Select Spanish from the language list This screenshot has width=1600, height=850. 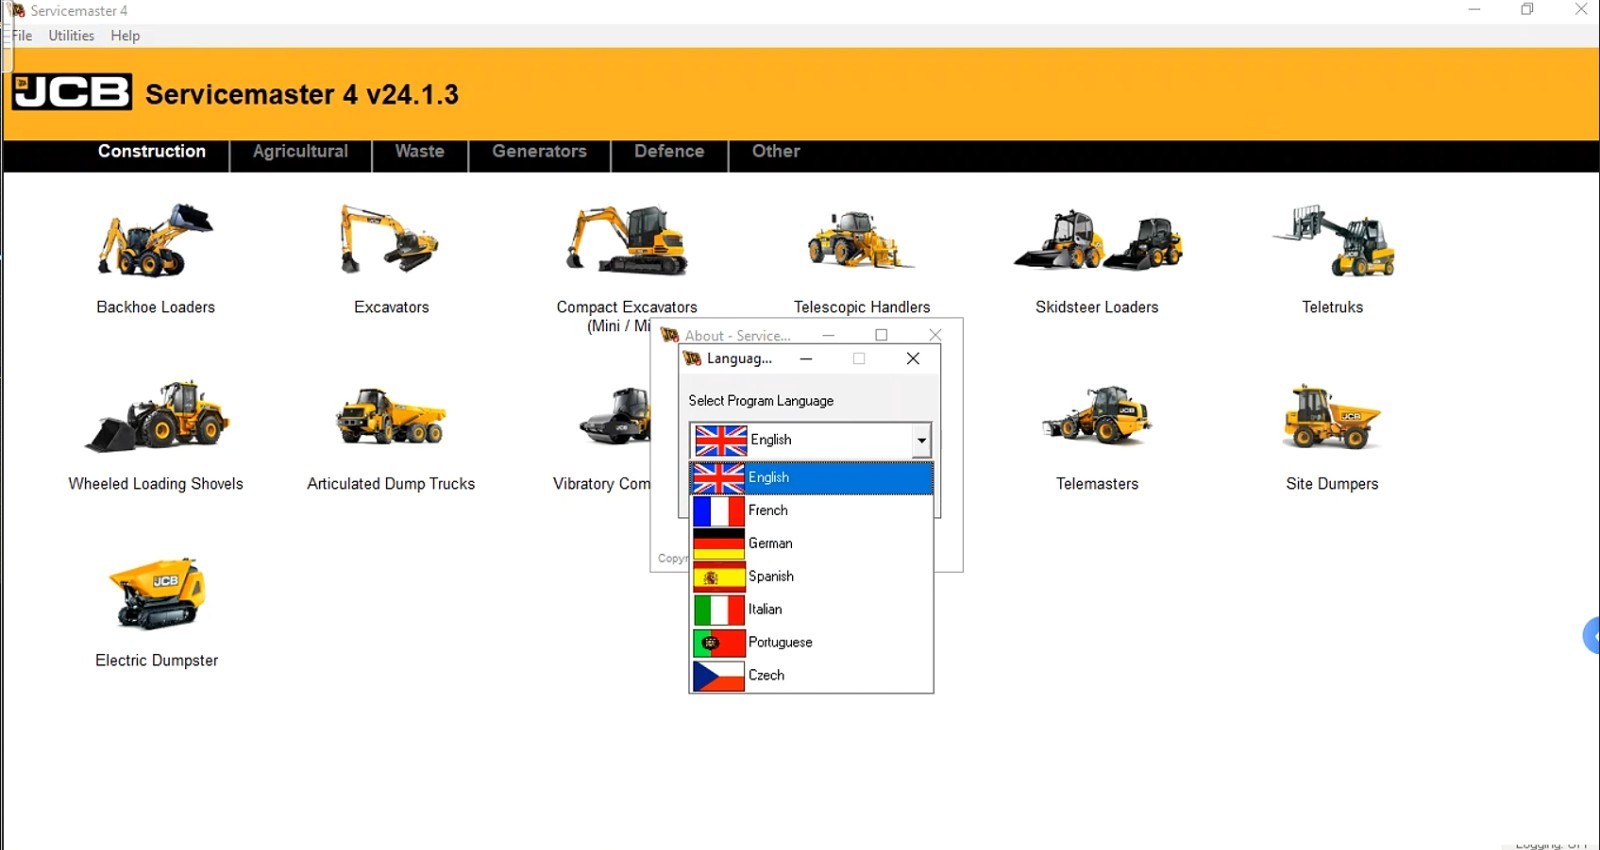tap(811, 577)
